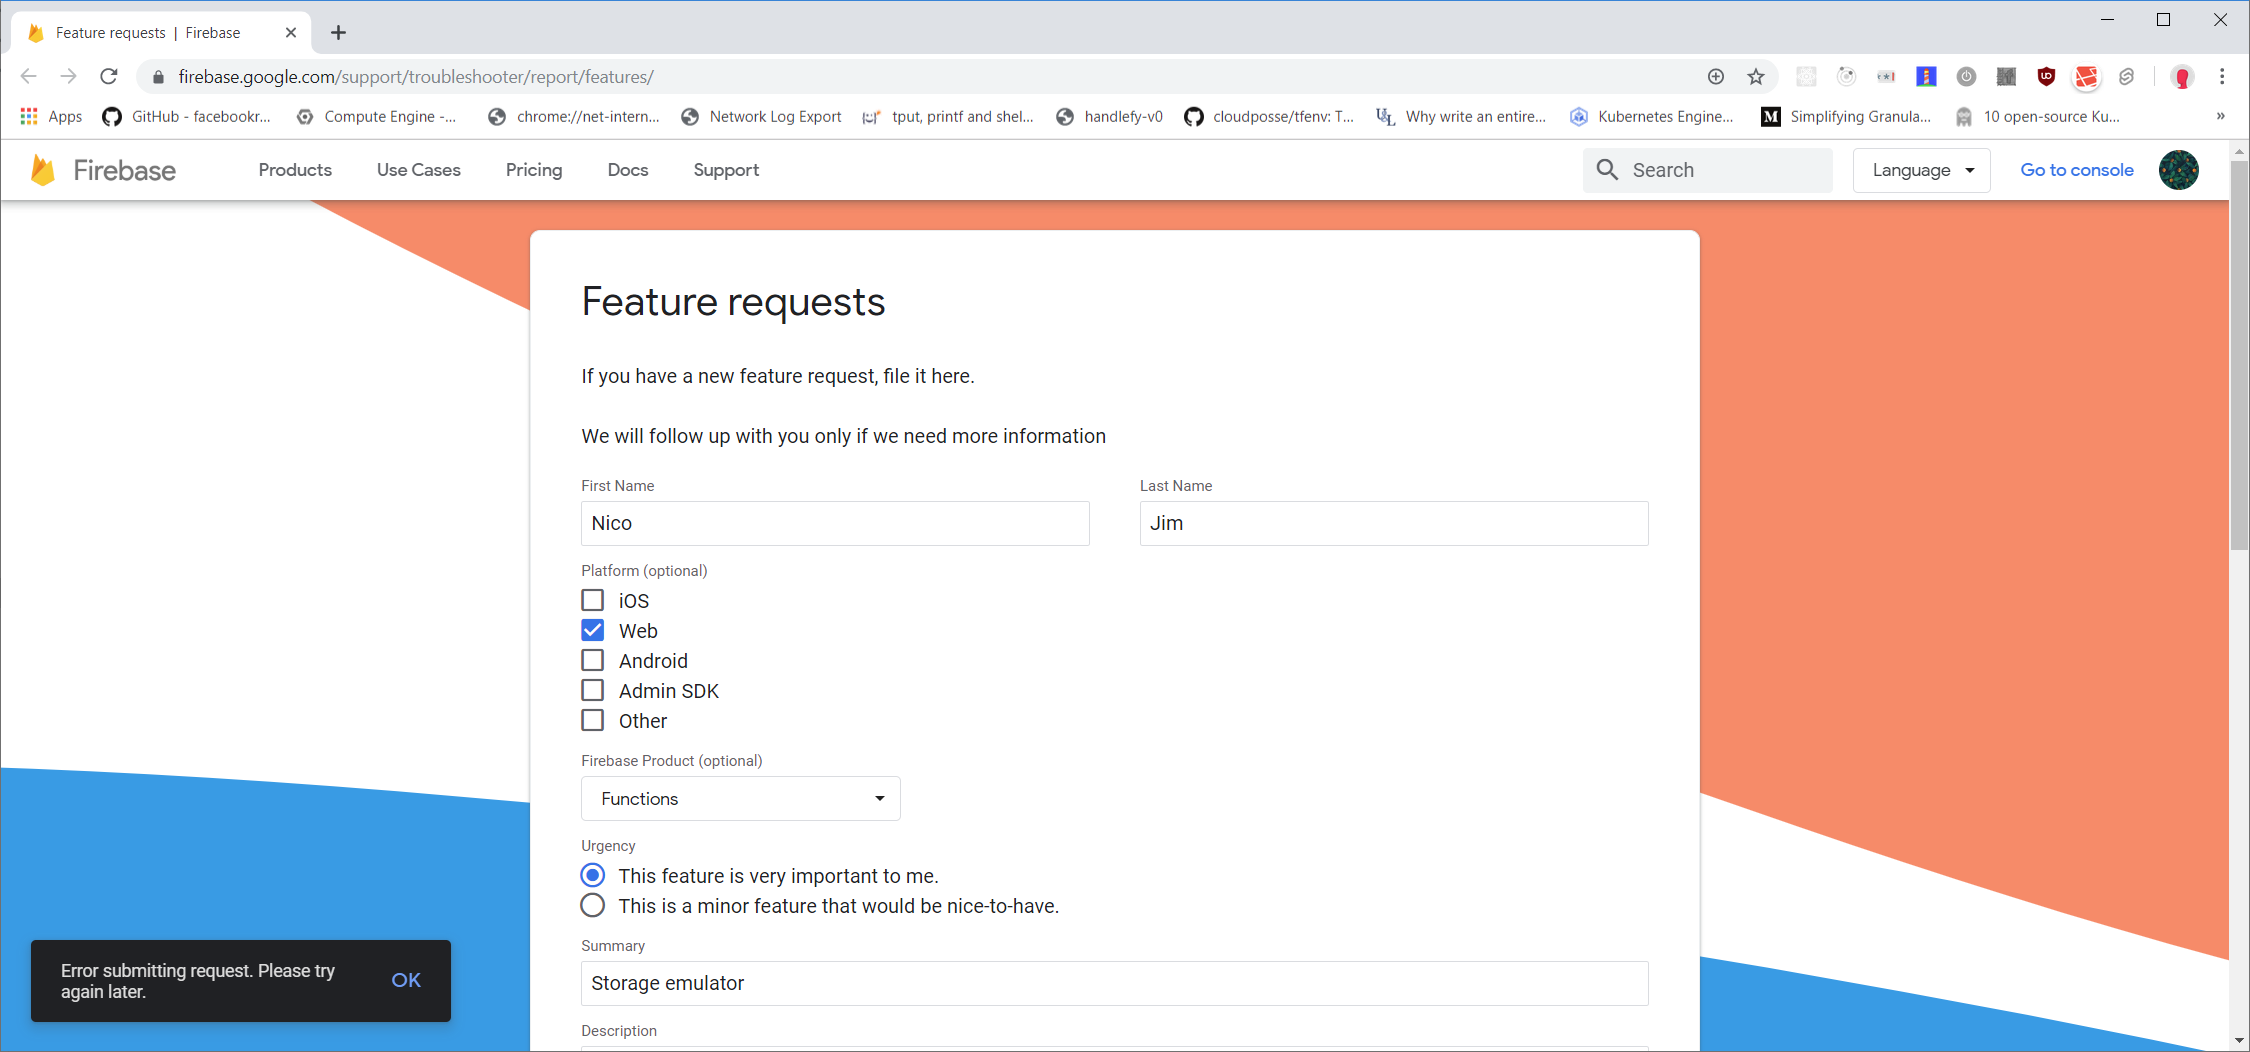Click the password-asterisk extension icon
Screen dimensions: 2250x1052
click(1886, 77)
